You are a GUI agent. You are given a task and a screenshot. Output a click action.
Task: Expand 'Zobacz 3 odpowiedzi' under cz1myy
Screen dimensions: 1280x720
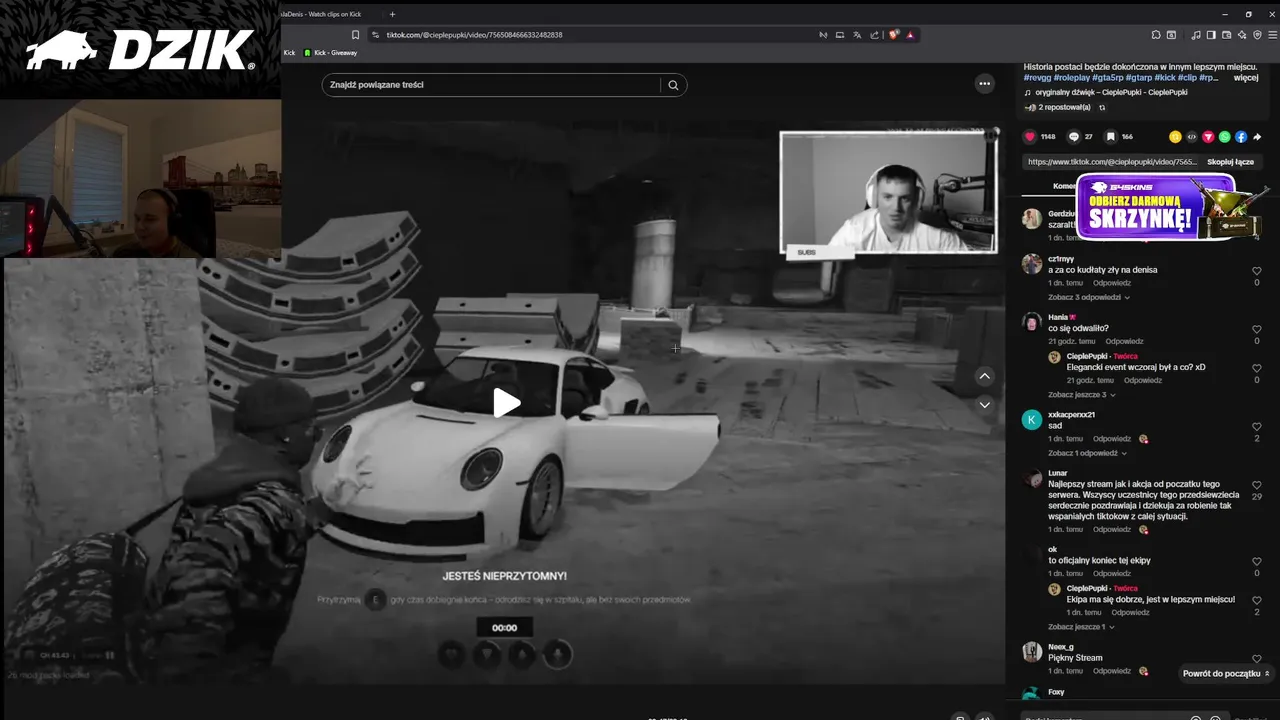pyautogui.click(x=1088, y=297)
